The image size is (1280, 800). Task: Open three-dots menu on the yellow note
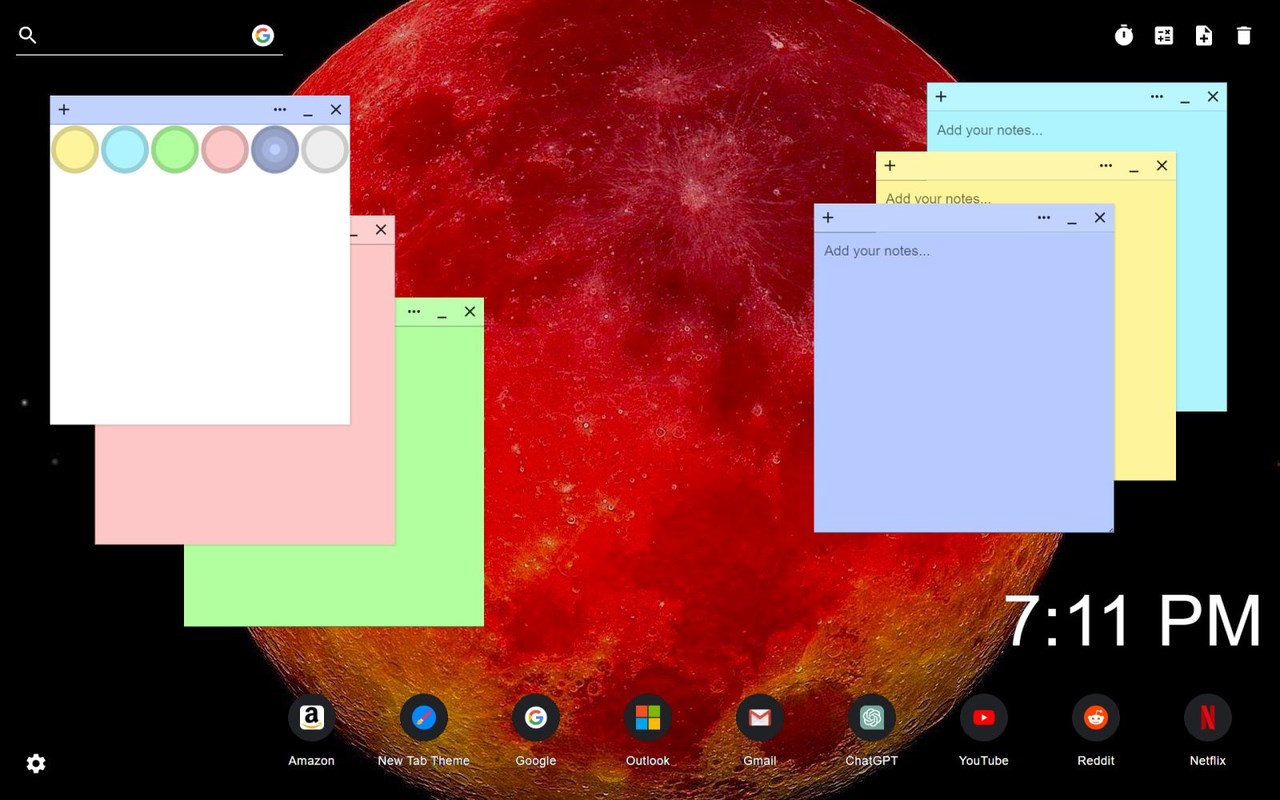pyautogui.click(x=1106, y=166)
